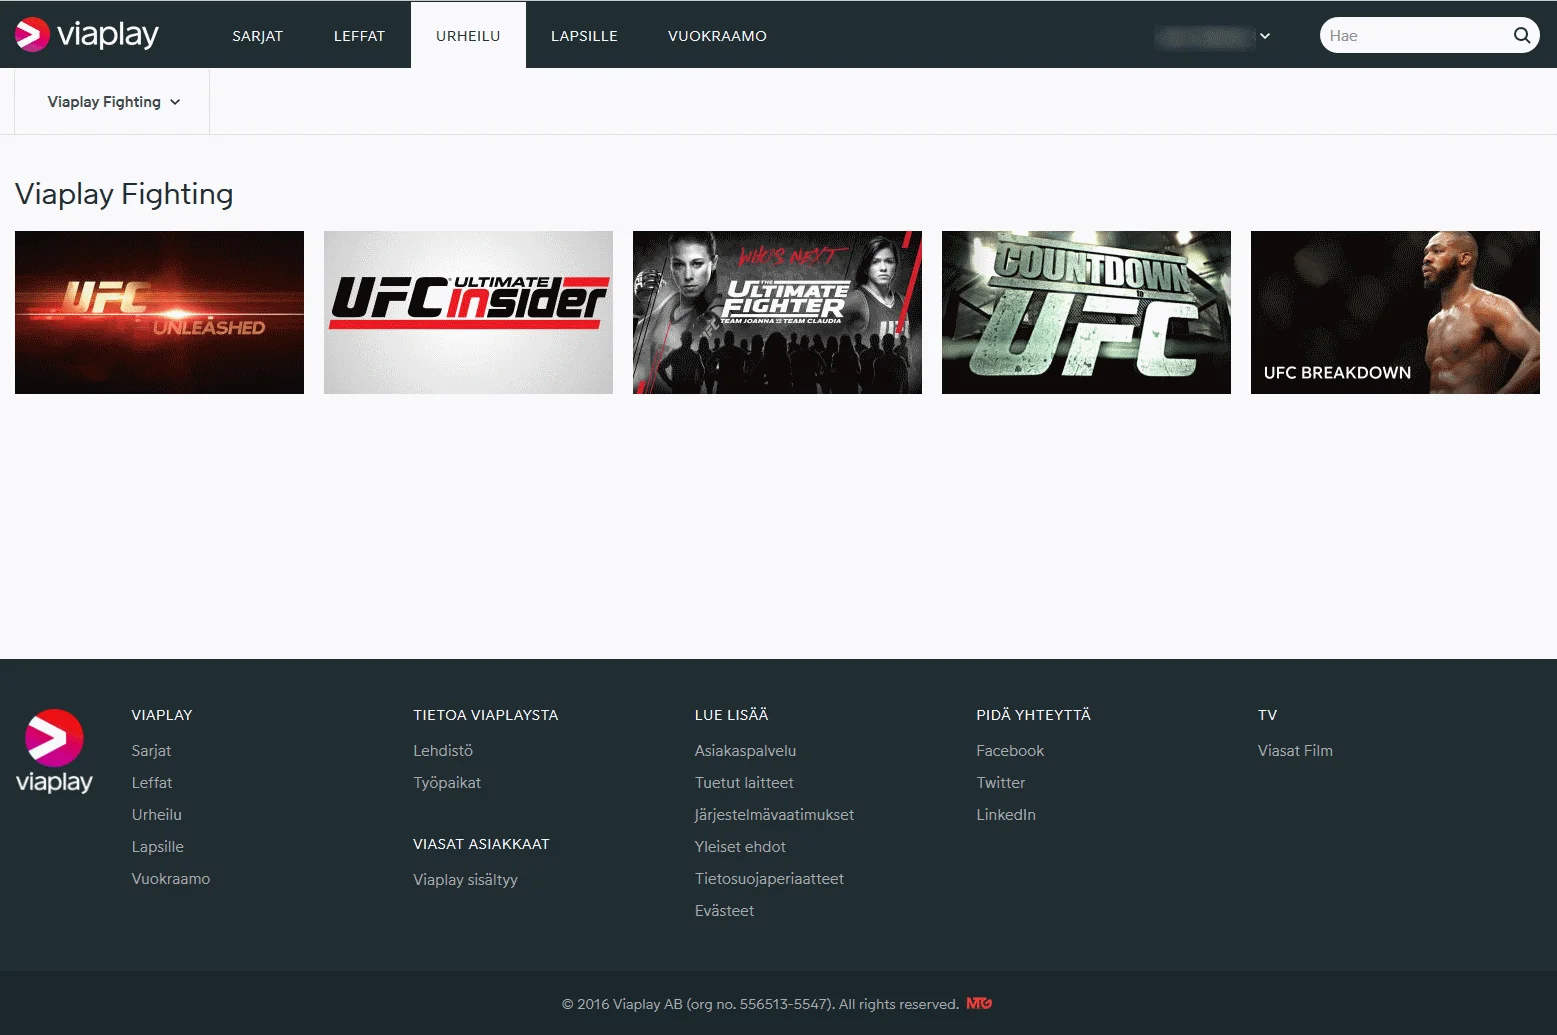Expand the Viaplay Fighting dropdown
This screenshot has width=1557, height=1035.
click(x=113, y=102)
